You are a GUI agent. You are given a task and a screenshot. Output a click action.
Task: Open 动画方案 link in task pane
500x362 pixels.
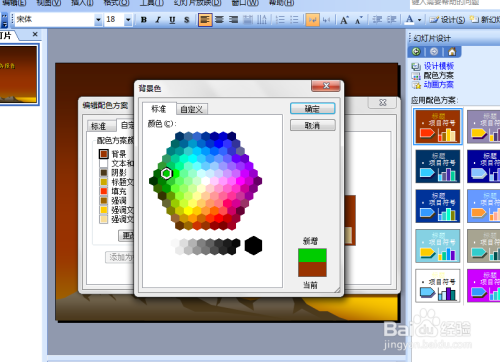[439, 85]
